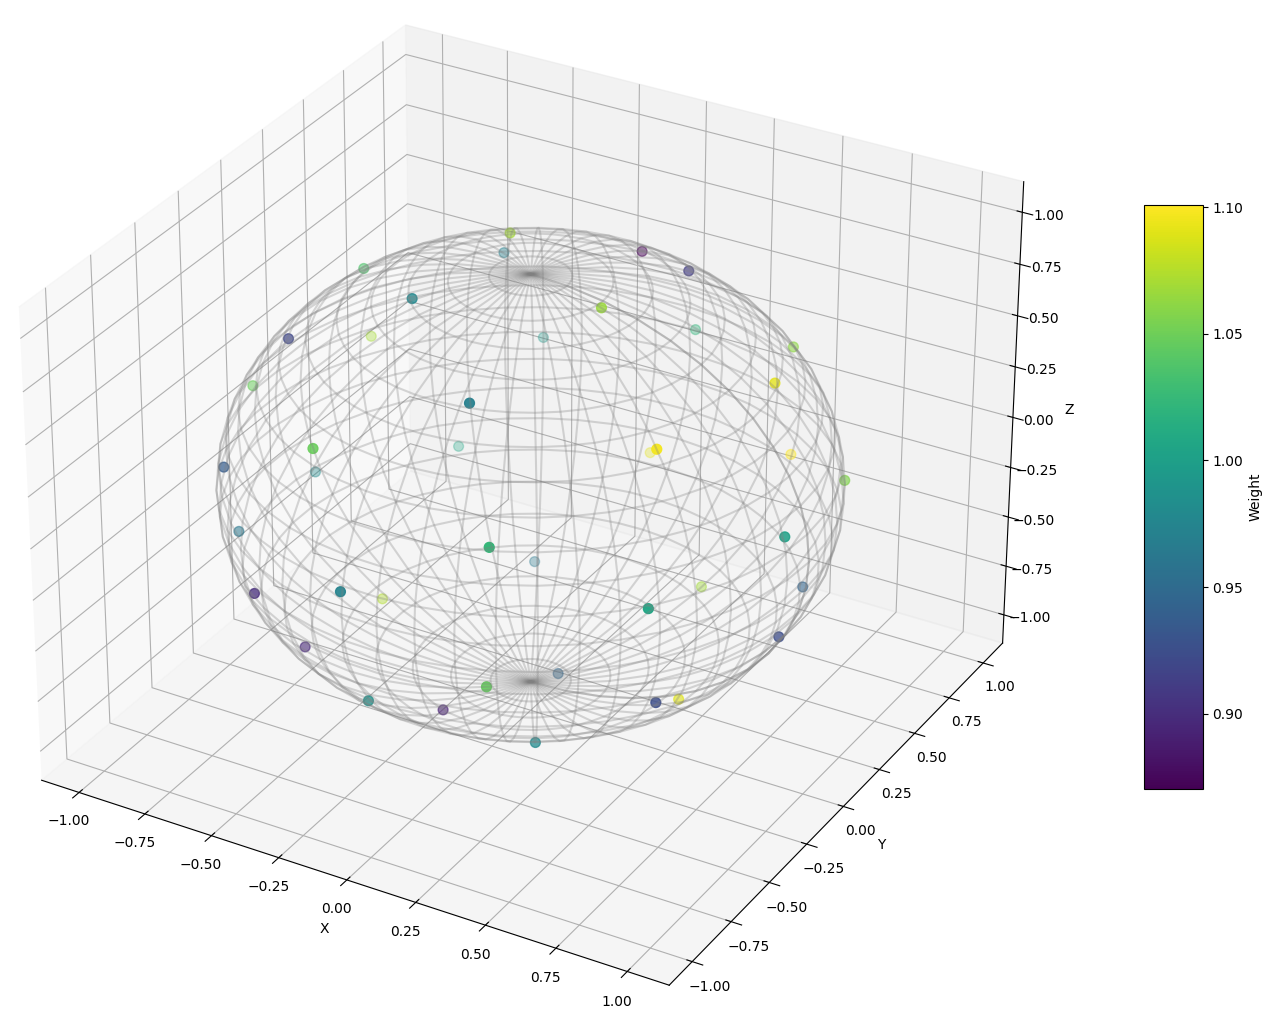Select the Y axis tick −0.50

789,906
